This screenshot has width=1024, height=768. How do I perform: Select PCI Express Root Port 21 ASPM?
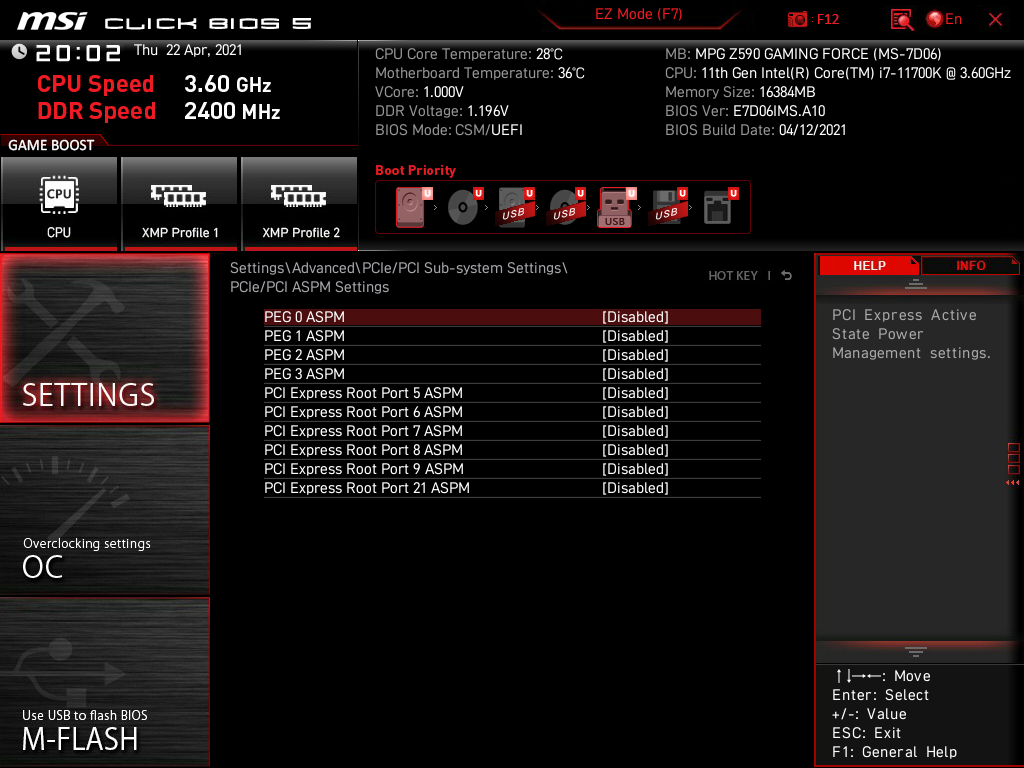tap(367, 488)
